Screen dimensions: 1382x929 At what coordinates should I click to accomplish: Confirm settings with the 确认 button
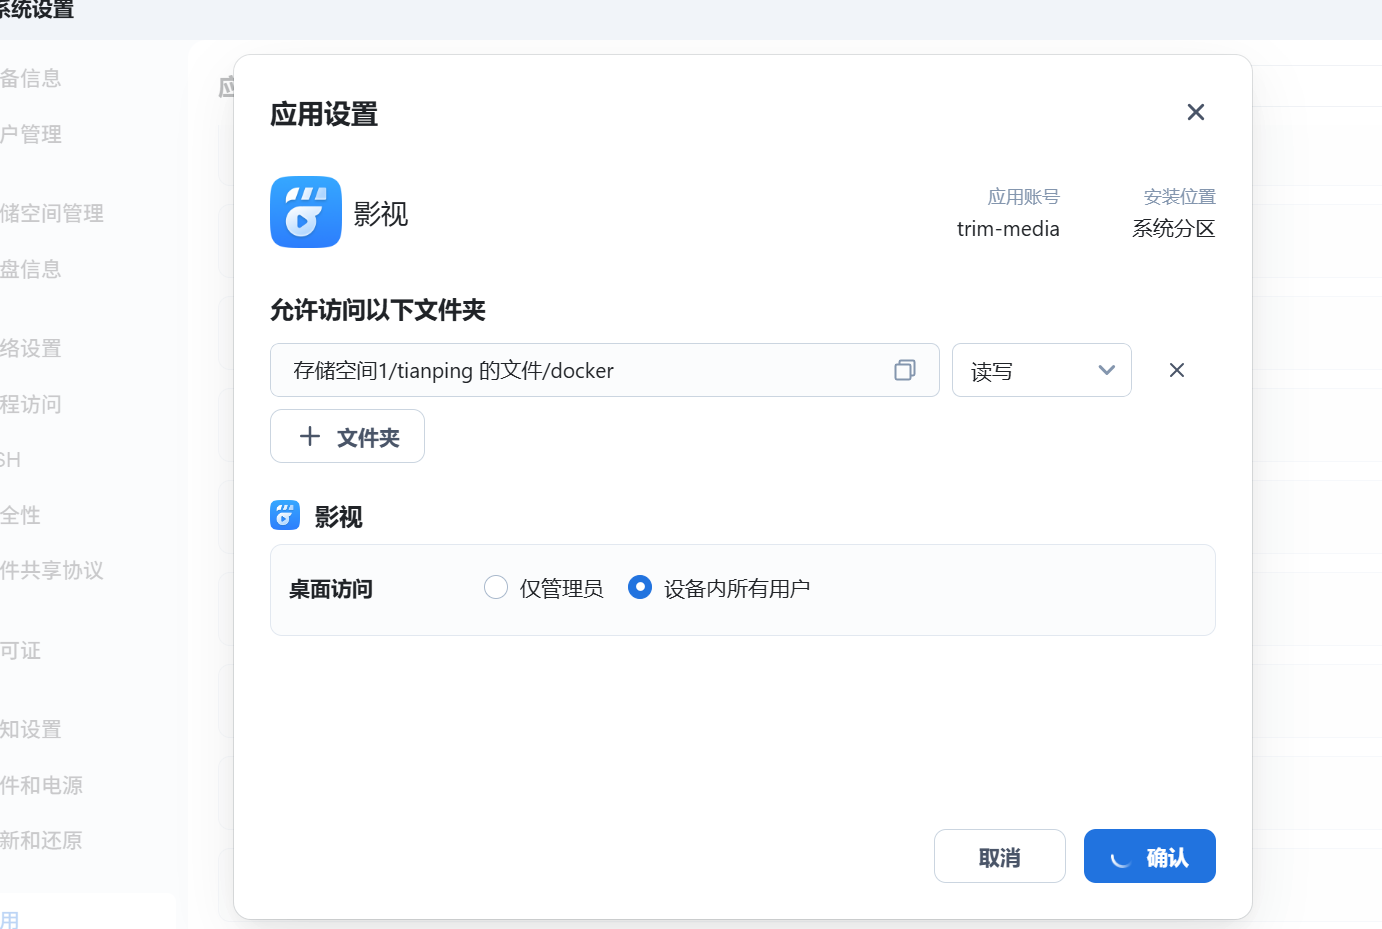pos(1149,856)
